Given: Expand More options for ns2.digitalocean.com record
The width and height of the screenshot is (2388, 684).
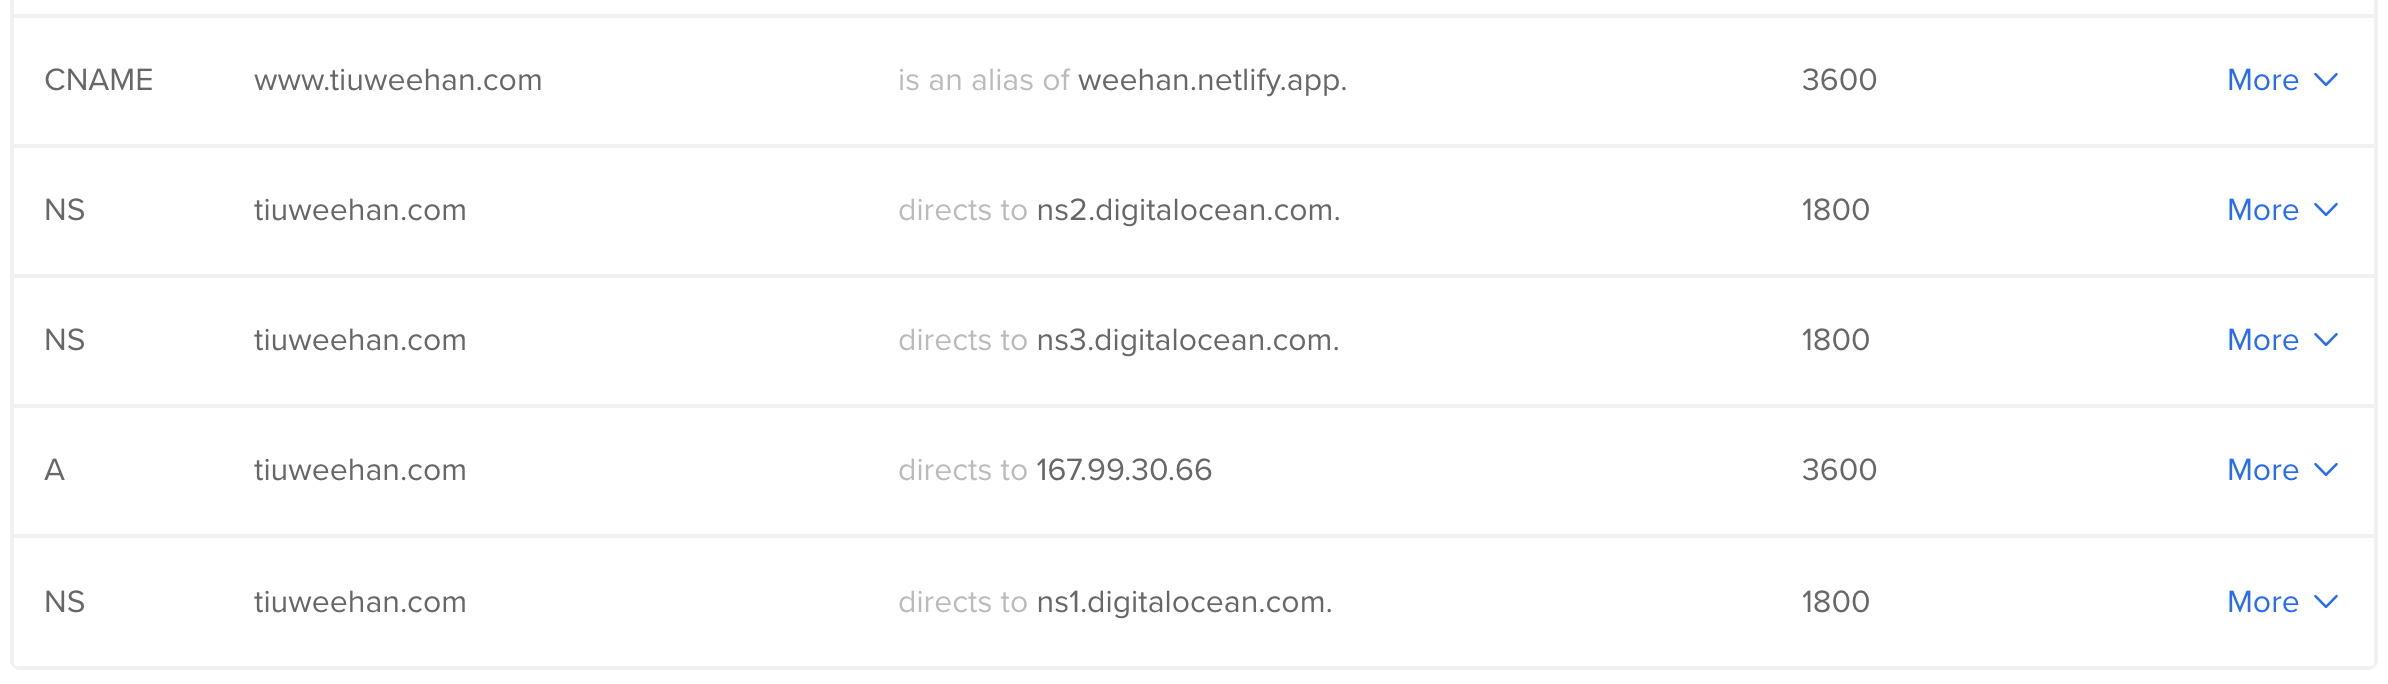Looking at the screenshot, I should (x=2282, y=210).
